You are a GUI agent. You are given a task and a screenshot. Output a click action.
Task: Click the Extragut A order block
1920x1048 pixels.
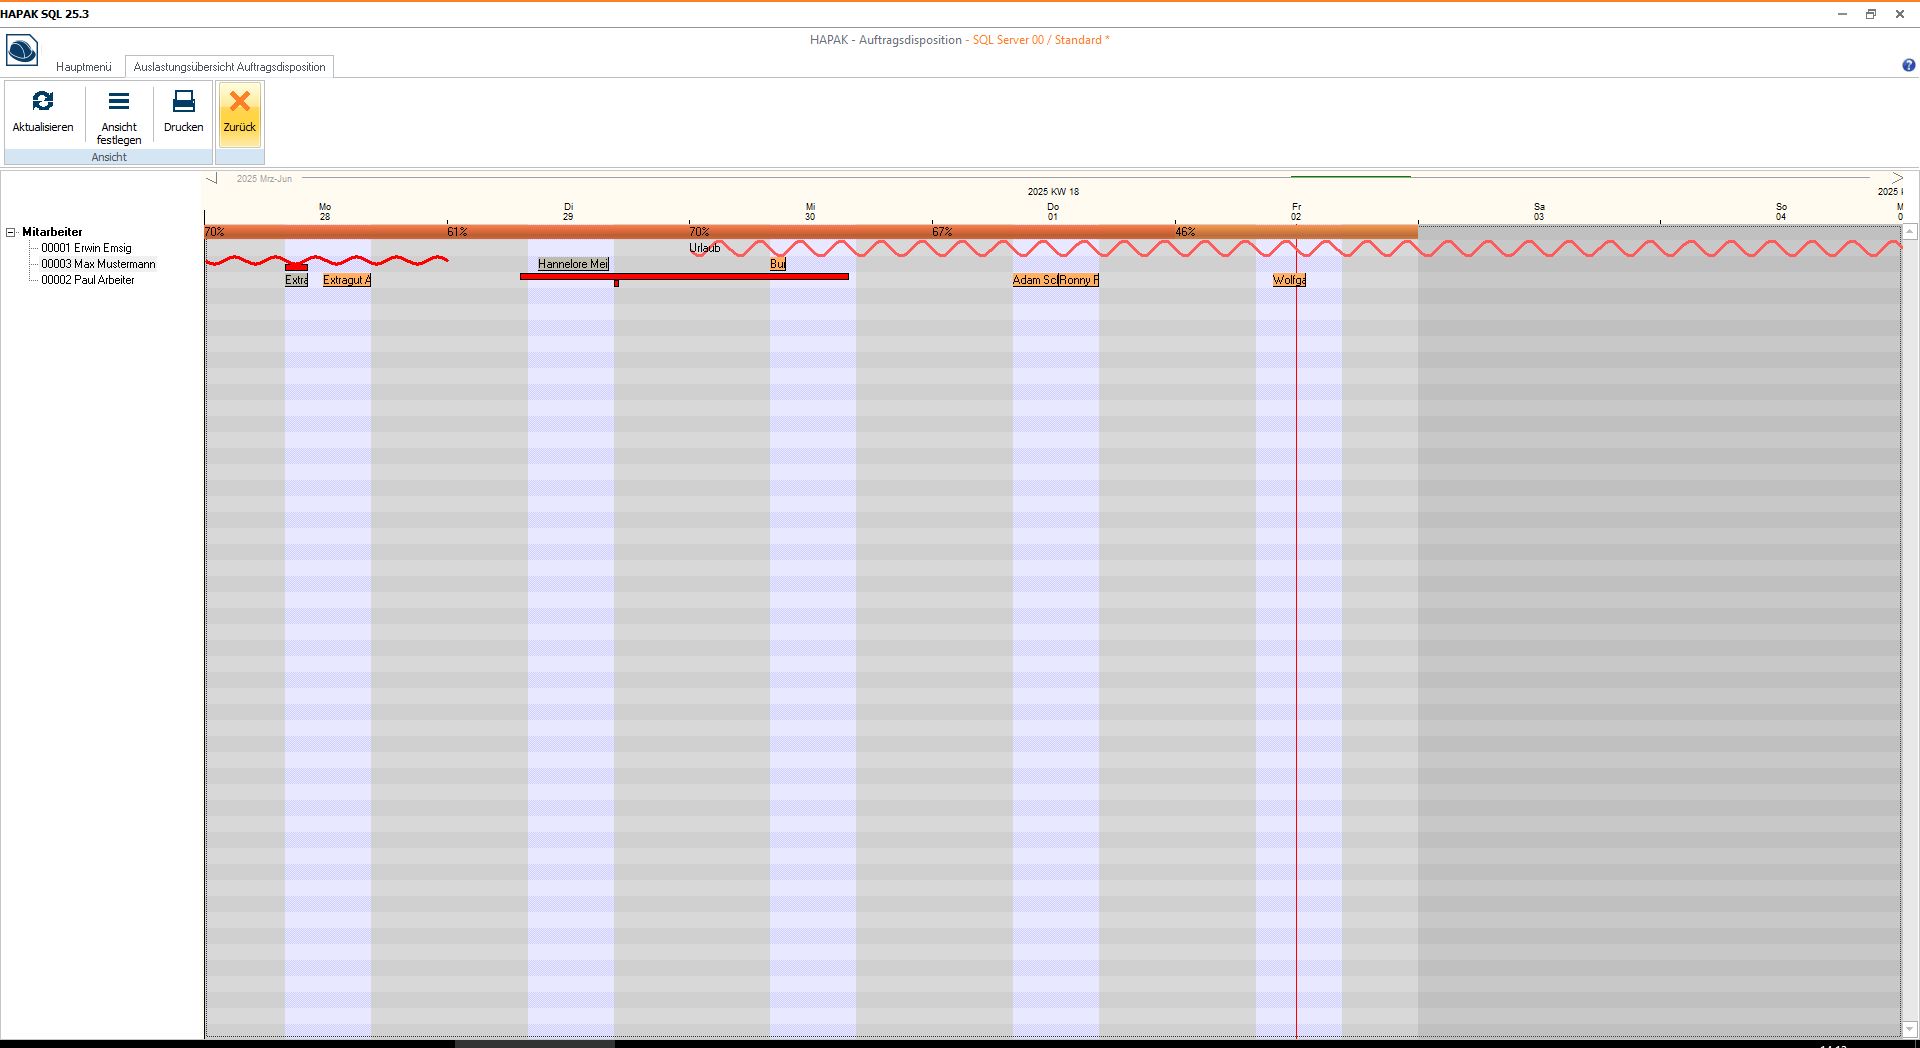pos(346,280)
